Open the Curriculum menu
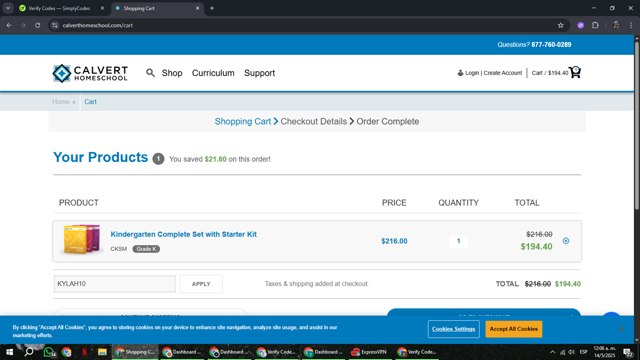The image size is (640, 360). 213,73
